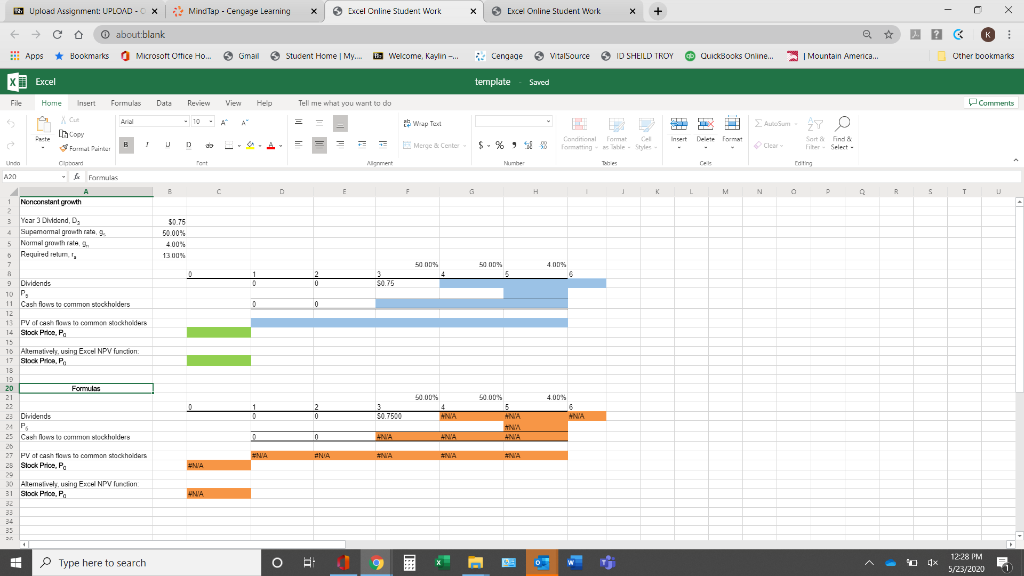
Task: Switch to the Insert ribbon tab
Action: point(86,103)
